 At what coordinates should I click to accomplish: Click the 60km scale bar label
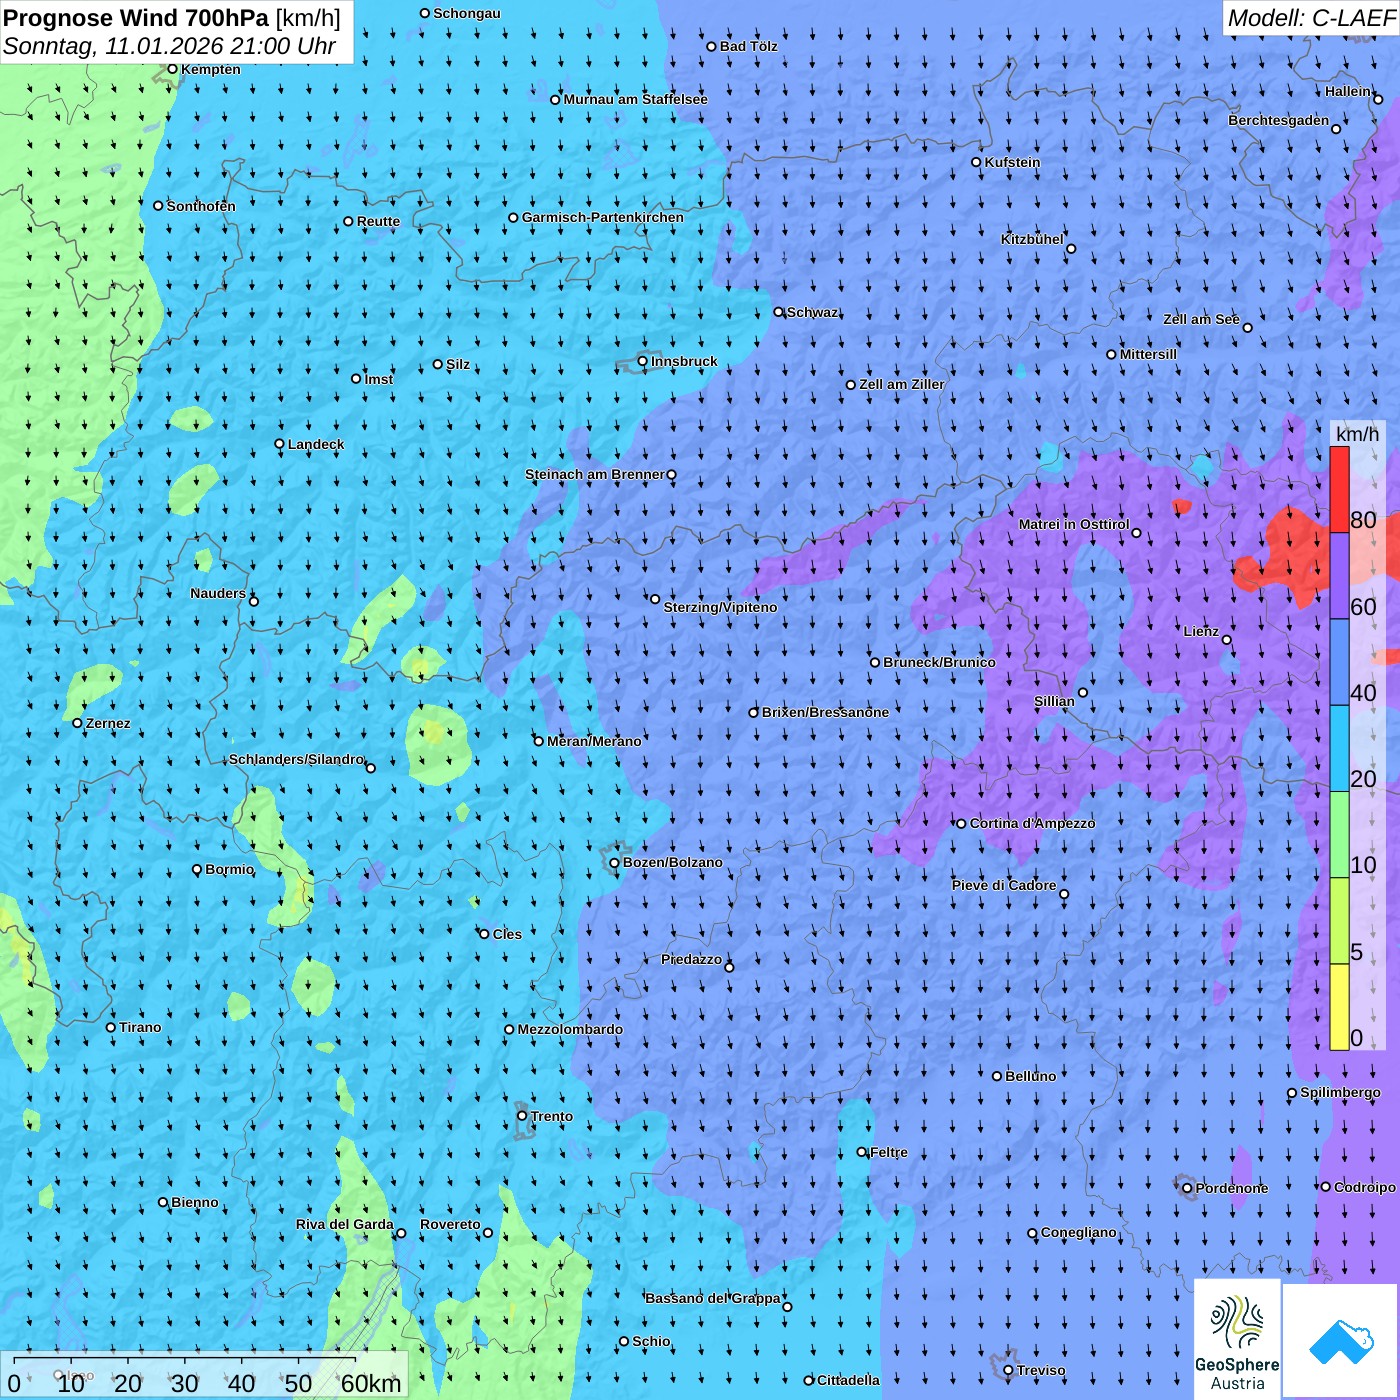coord(370,1383)
